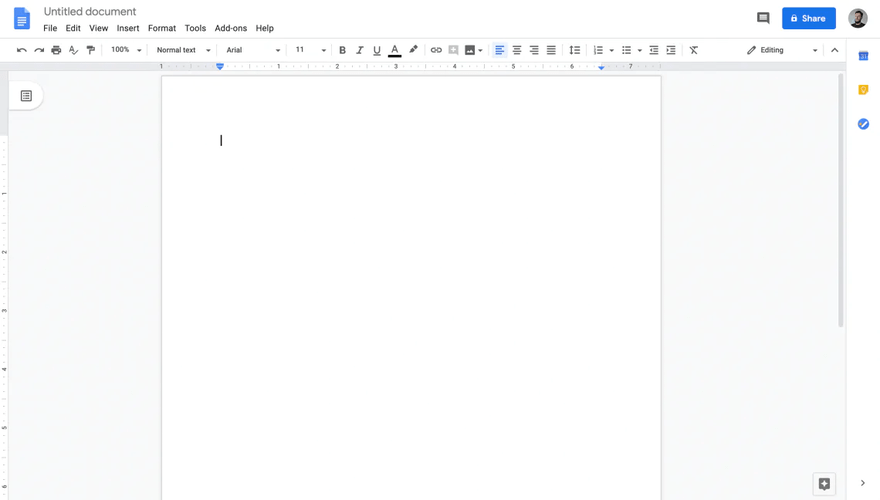Click the right indent marker on ruler
The width and height of the screenshot is (880, 500).
[601, 67]
